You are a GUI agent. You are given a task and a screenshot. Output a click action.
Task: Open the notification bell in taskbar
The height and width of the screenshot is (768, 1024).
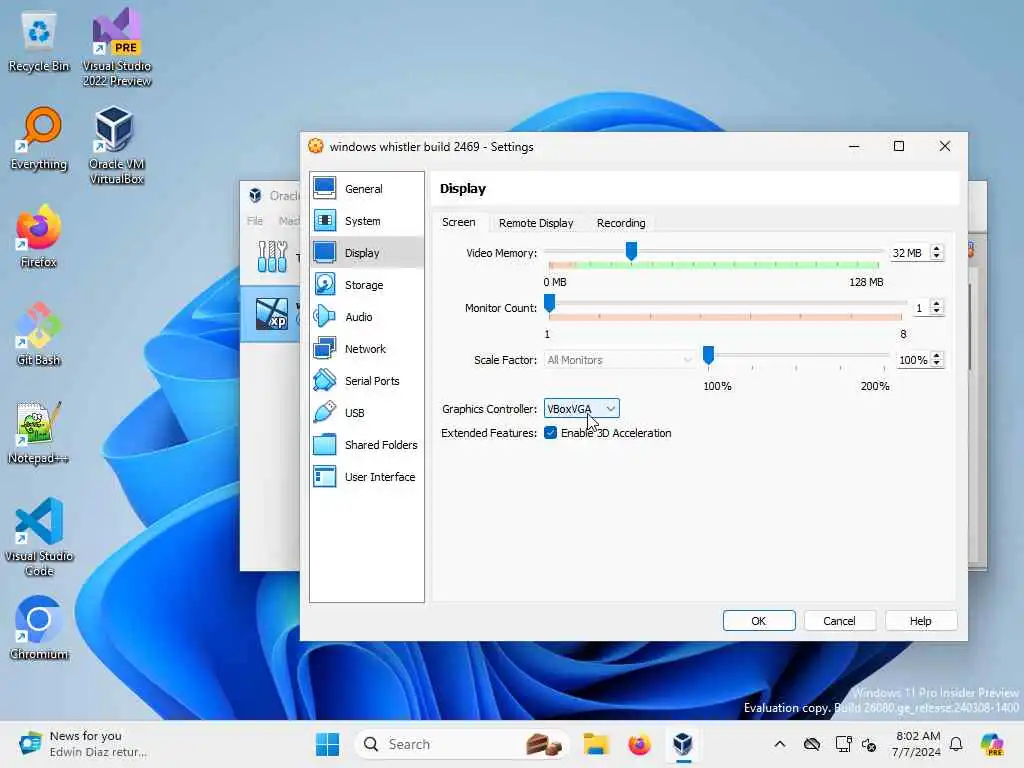coord(956,744)
